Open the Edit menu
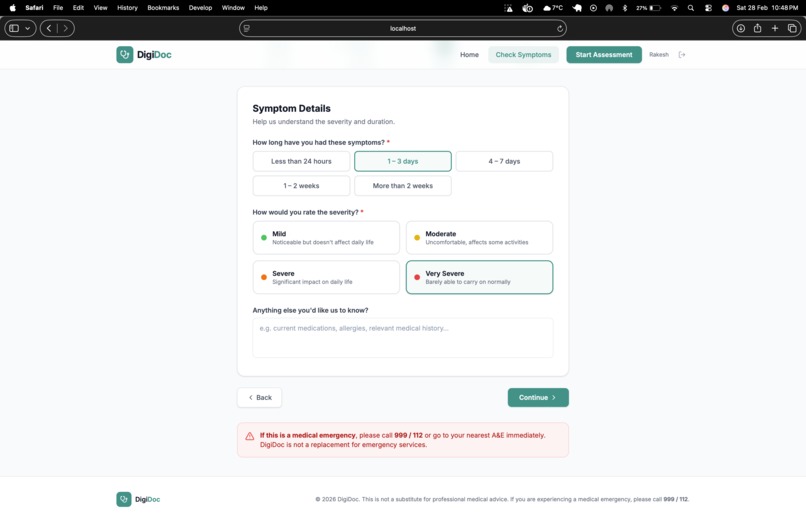The width and height of the screenshot is (806, 522). pyautogui.click(x=78, y=8)
